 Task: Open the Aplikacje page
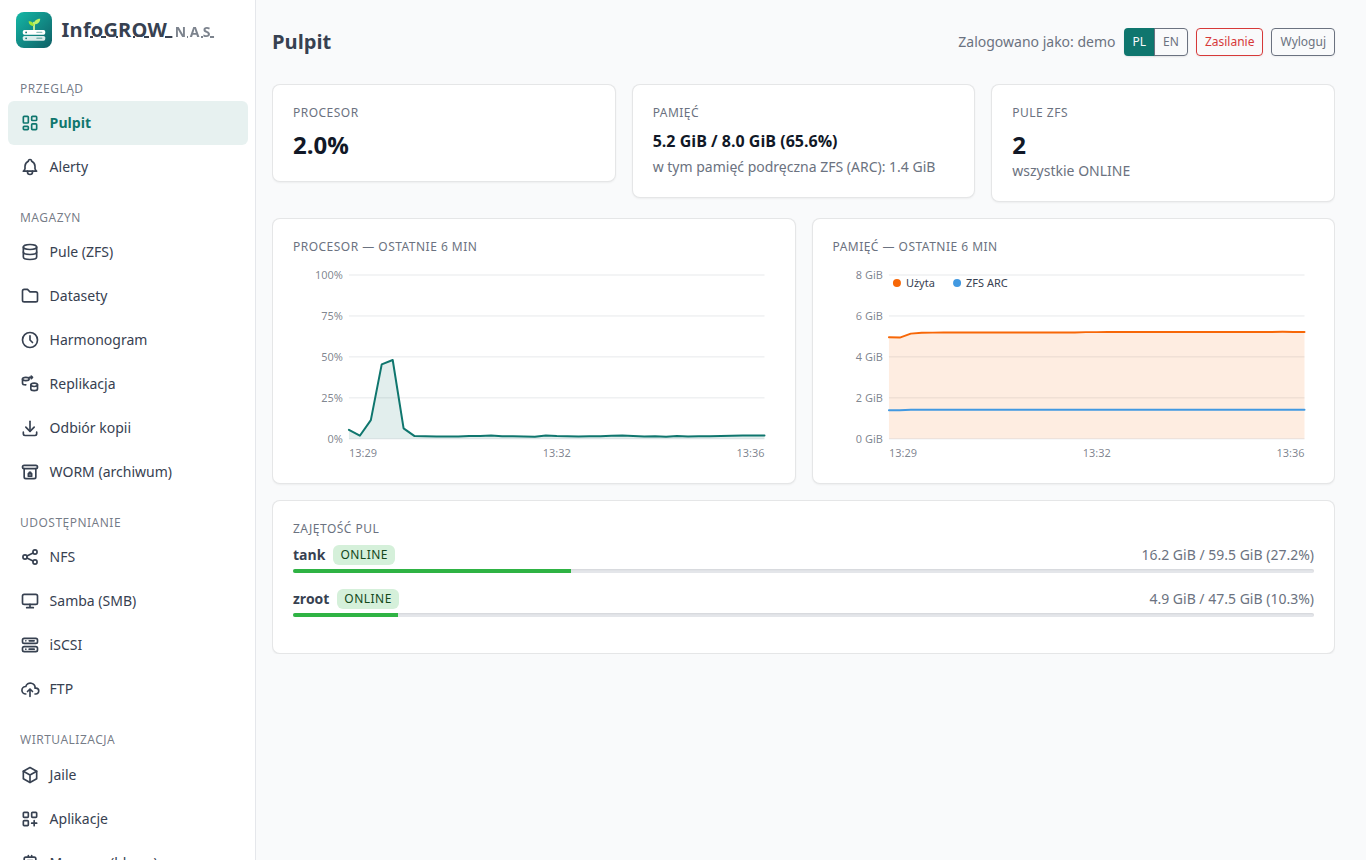(x=128, y=819)
